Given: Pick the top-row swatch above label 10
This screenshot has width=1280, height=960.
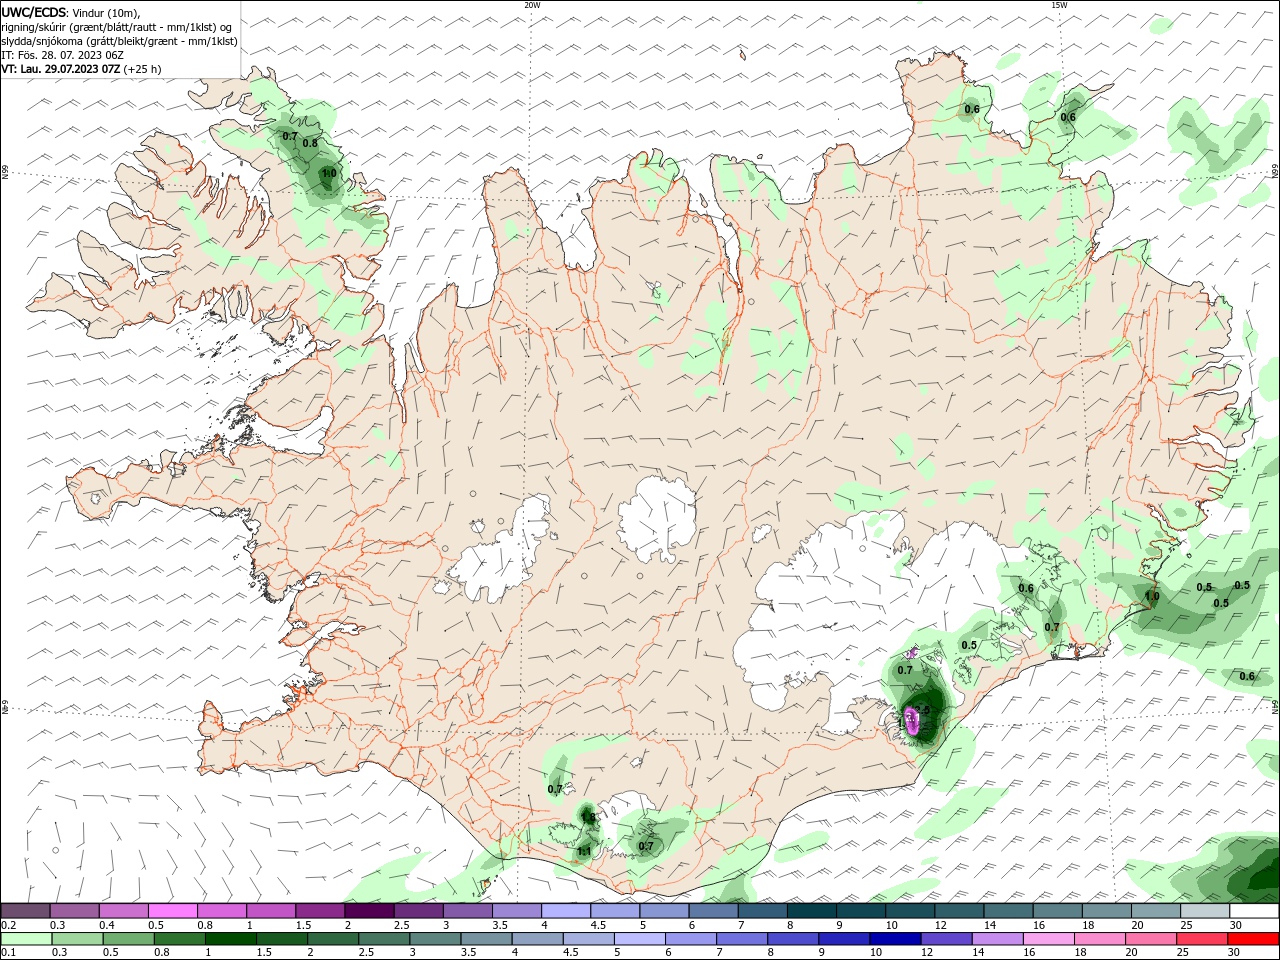Looking at the screenshot, I should click(910, 911).
